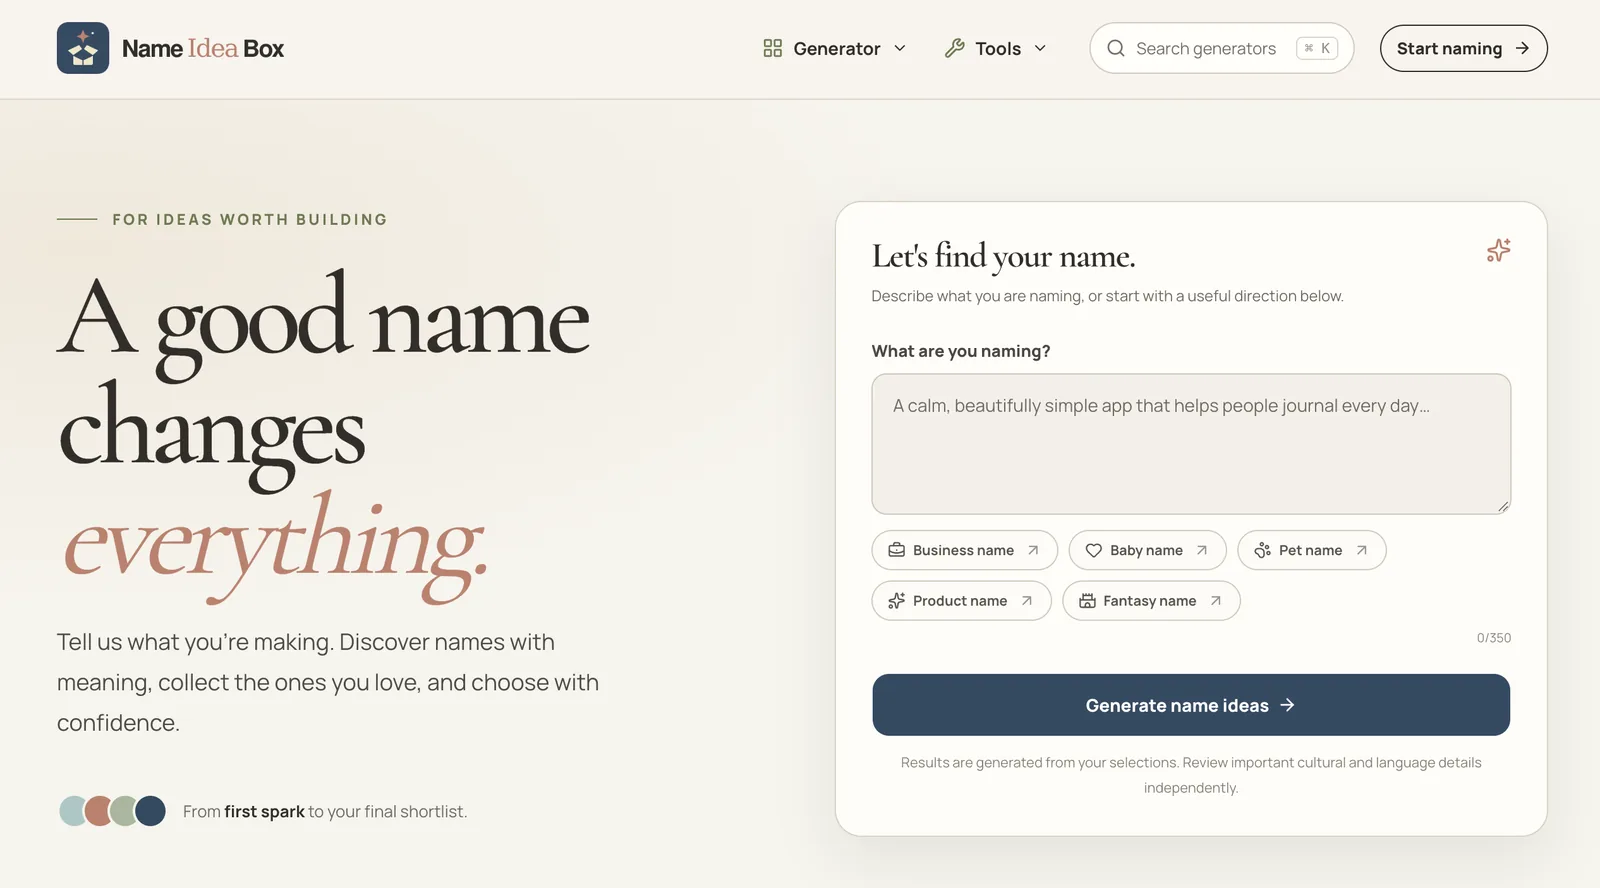Expand the Generator dropdown chevron

900,48
